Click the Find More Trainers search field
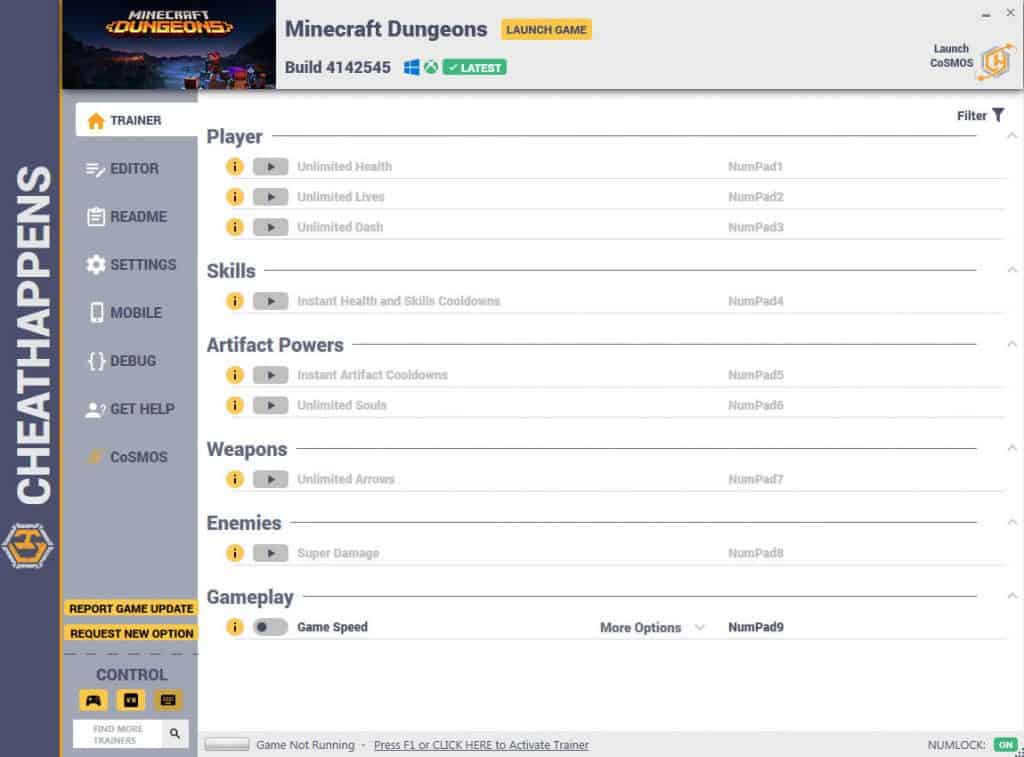The image size is (1024, 757). pyautogui.click(x=120, y=733)
